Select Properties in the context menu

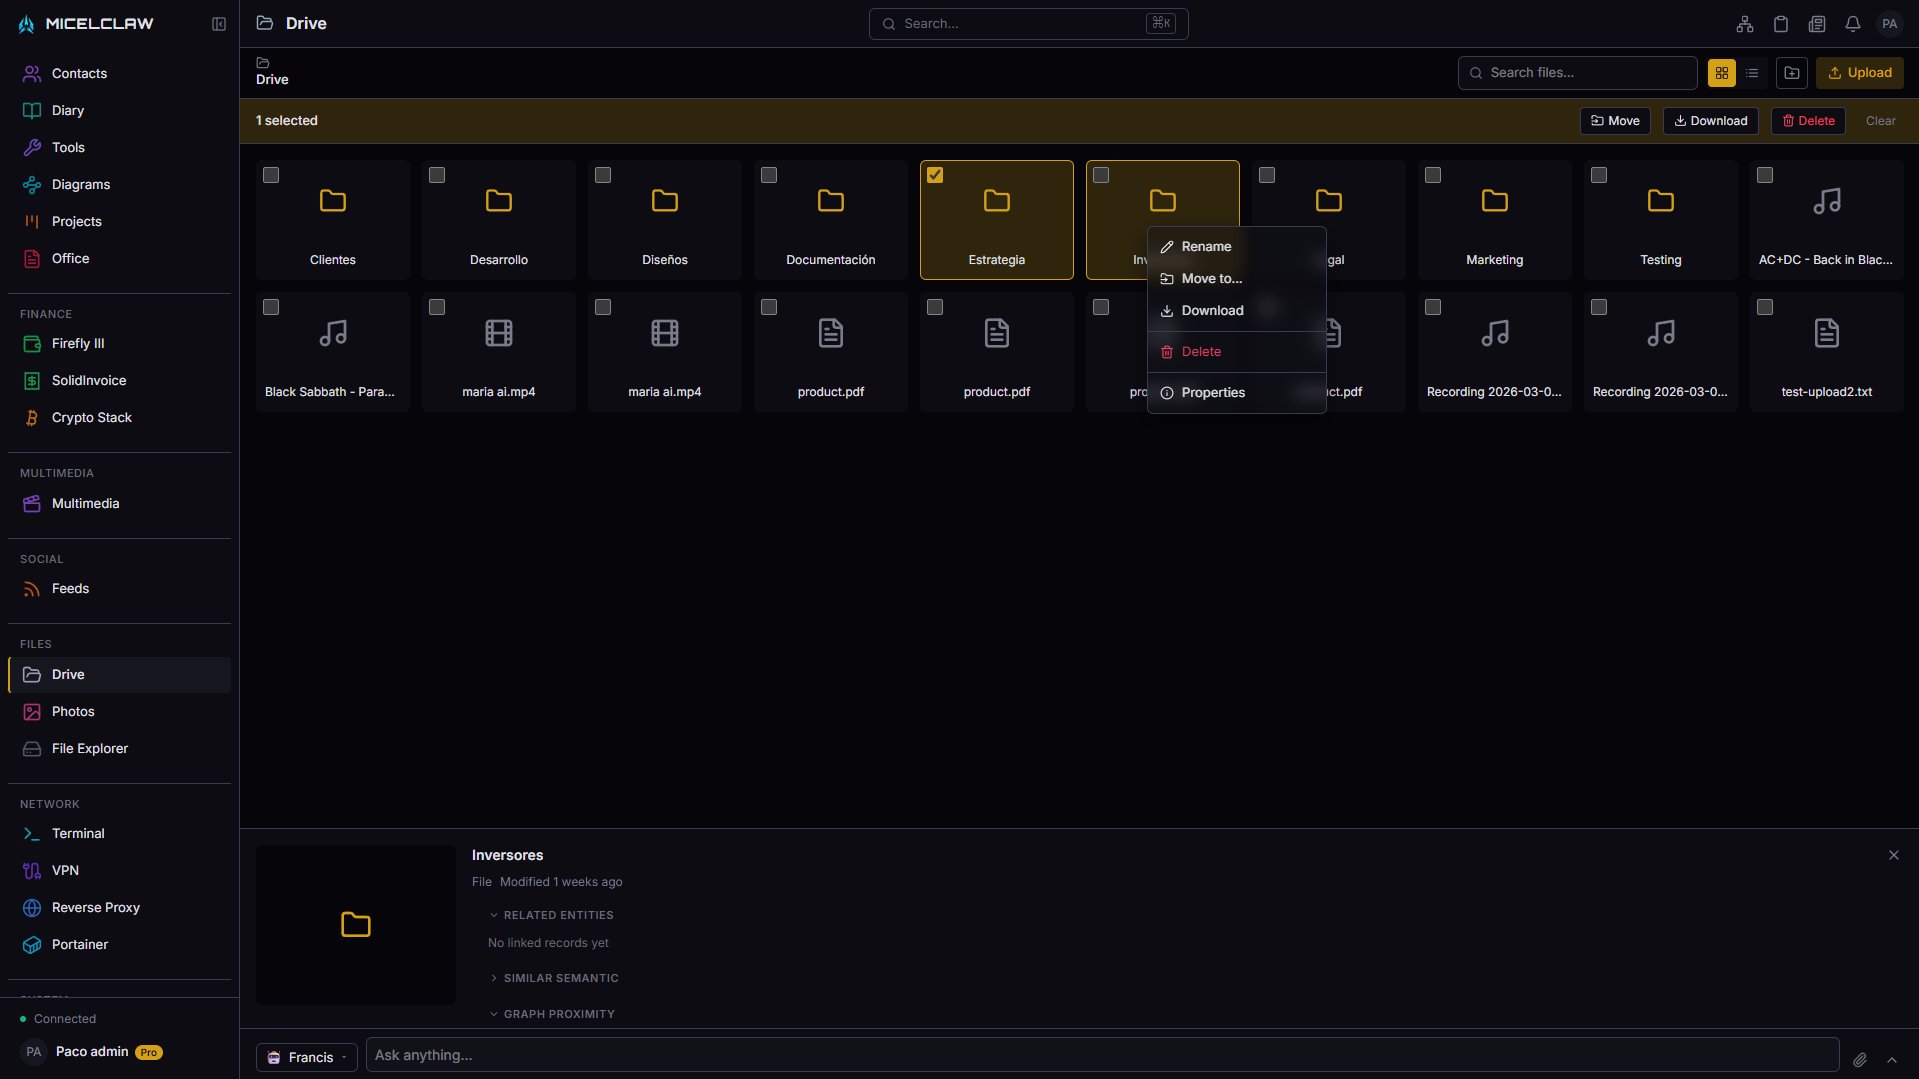(1213, 392)
